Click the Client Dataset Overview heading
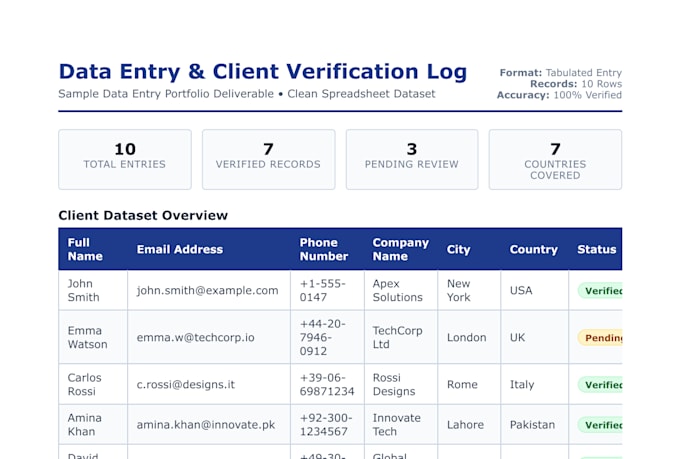Viewport: 680px width, 459px height. (x=143, y=216)
